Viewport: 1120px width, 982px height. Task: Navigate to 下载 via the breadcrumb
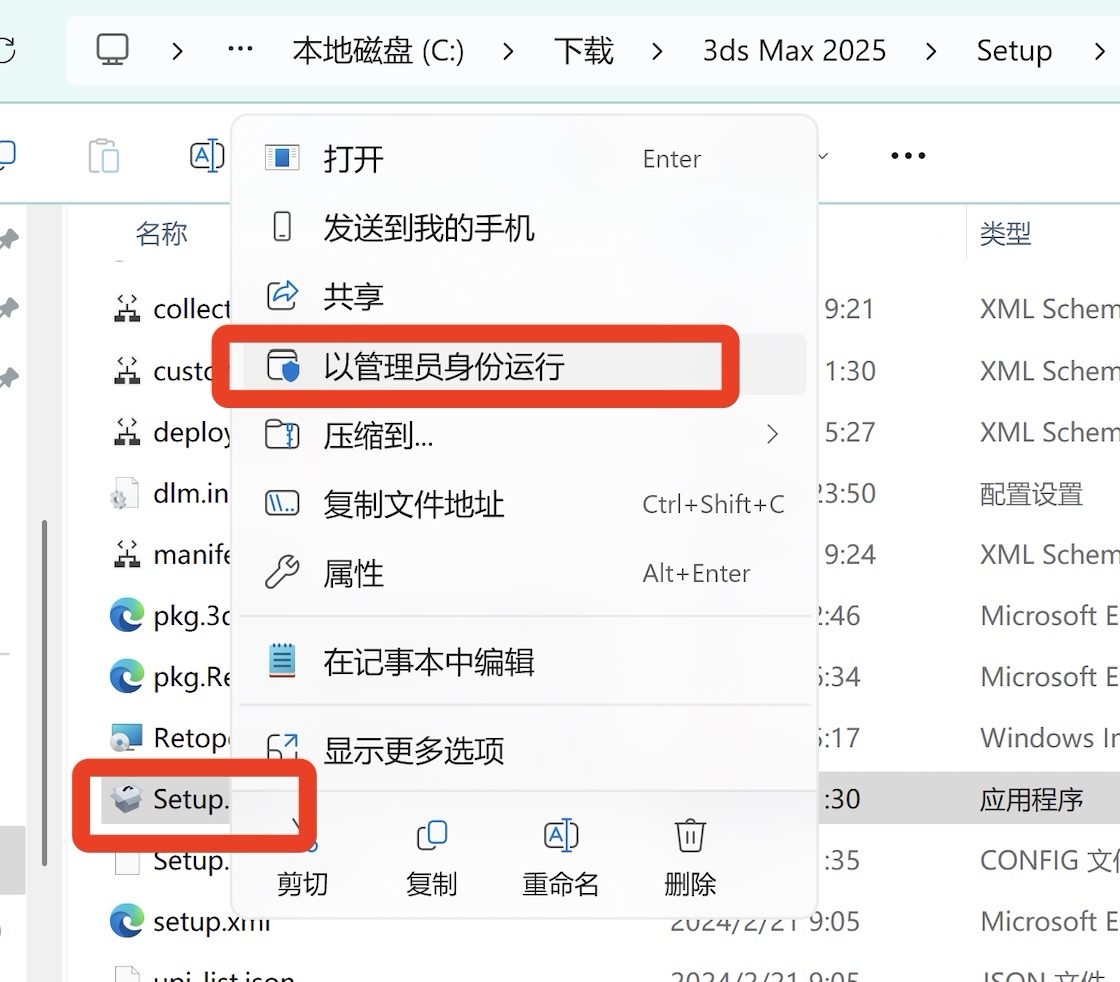click(x=584, y=49)
